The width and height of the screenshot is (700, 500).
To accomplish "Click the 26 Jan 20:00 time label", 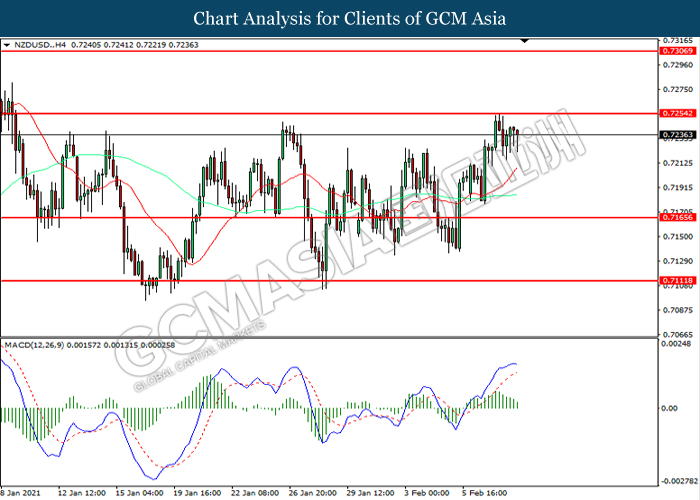I will tap(314, 493).
